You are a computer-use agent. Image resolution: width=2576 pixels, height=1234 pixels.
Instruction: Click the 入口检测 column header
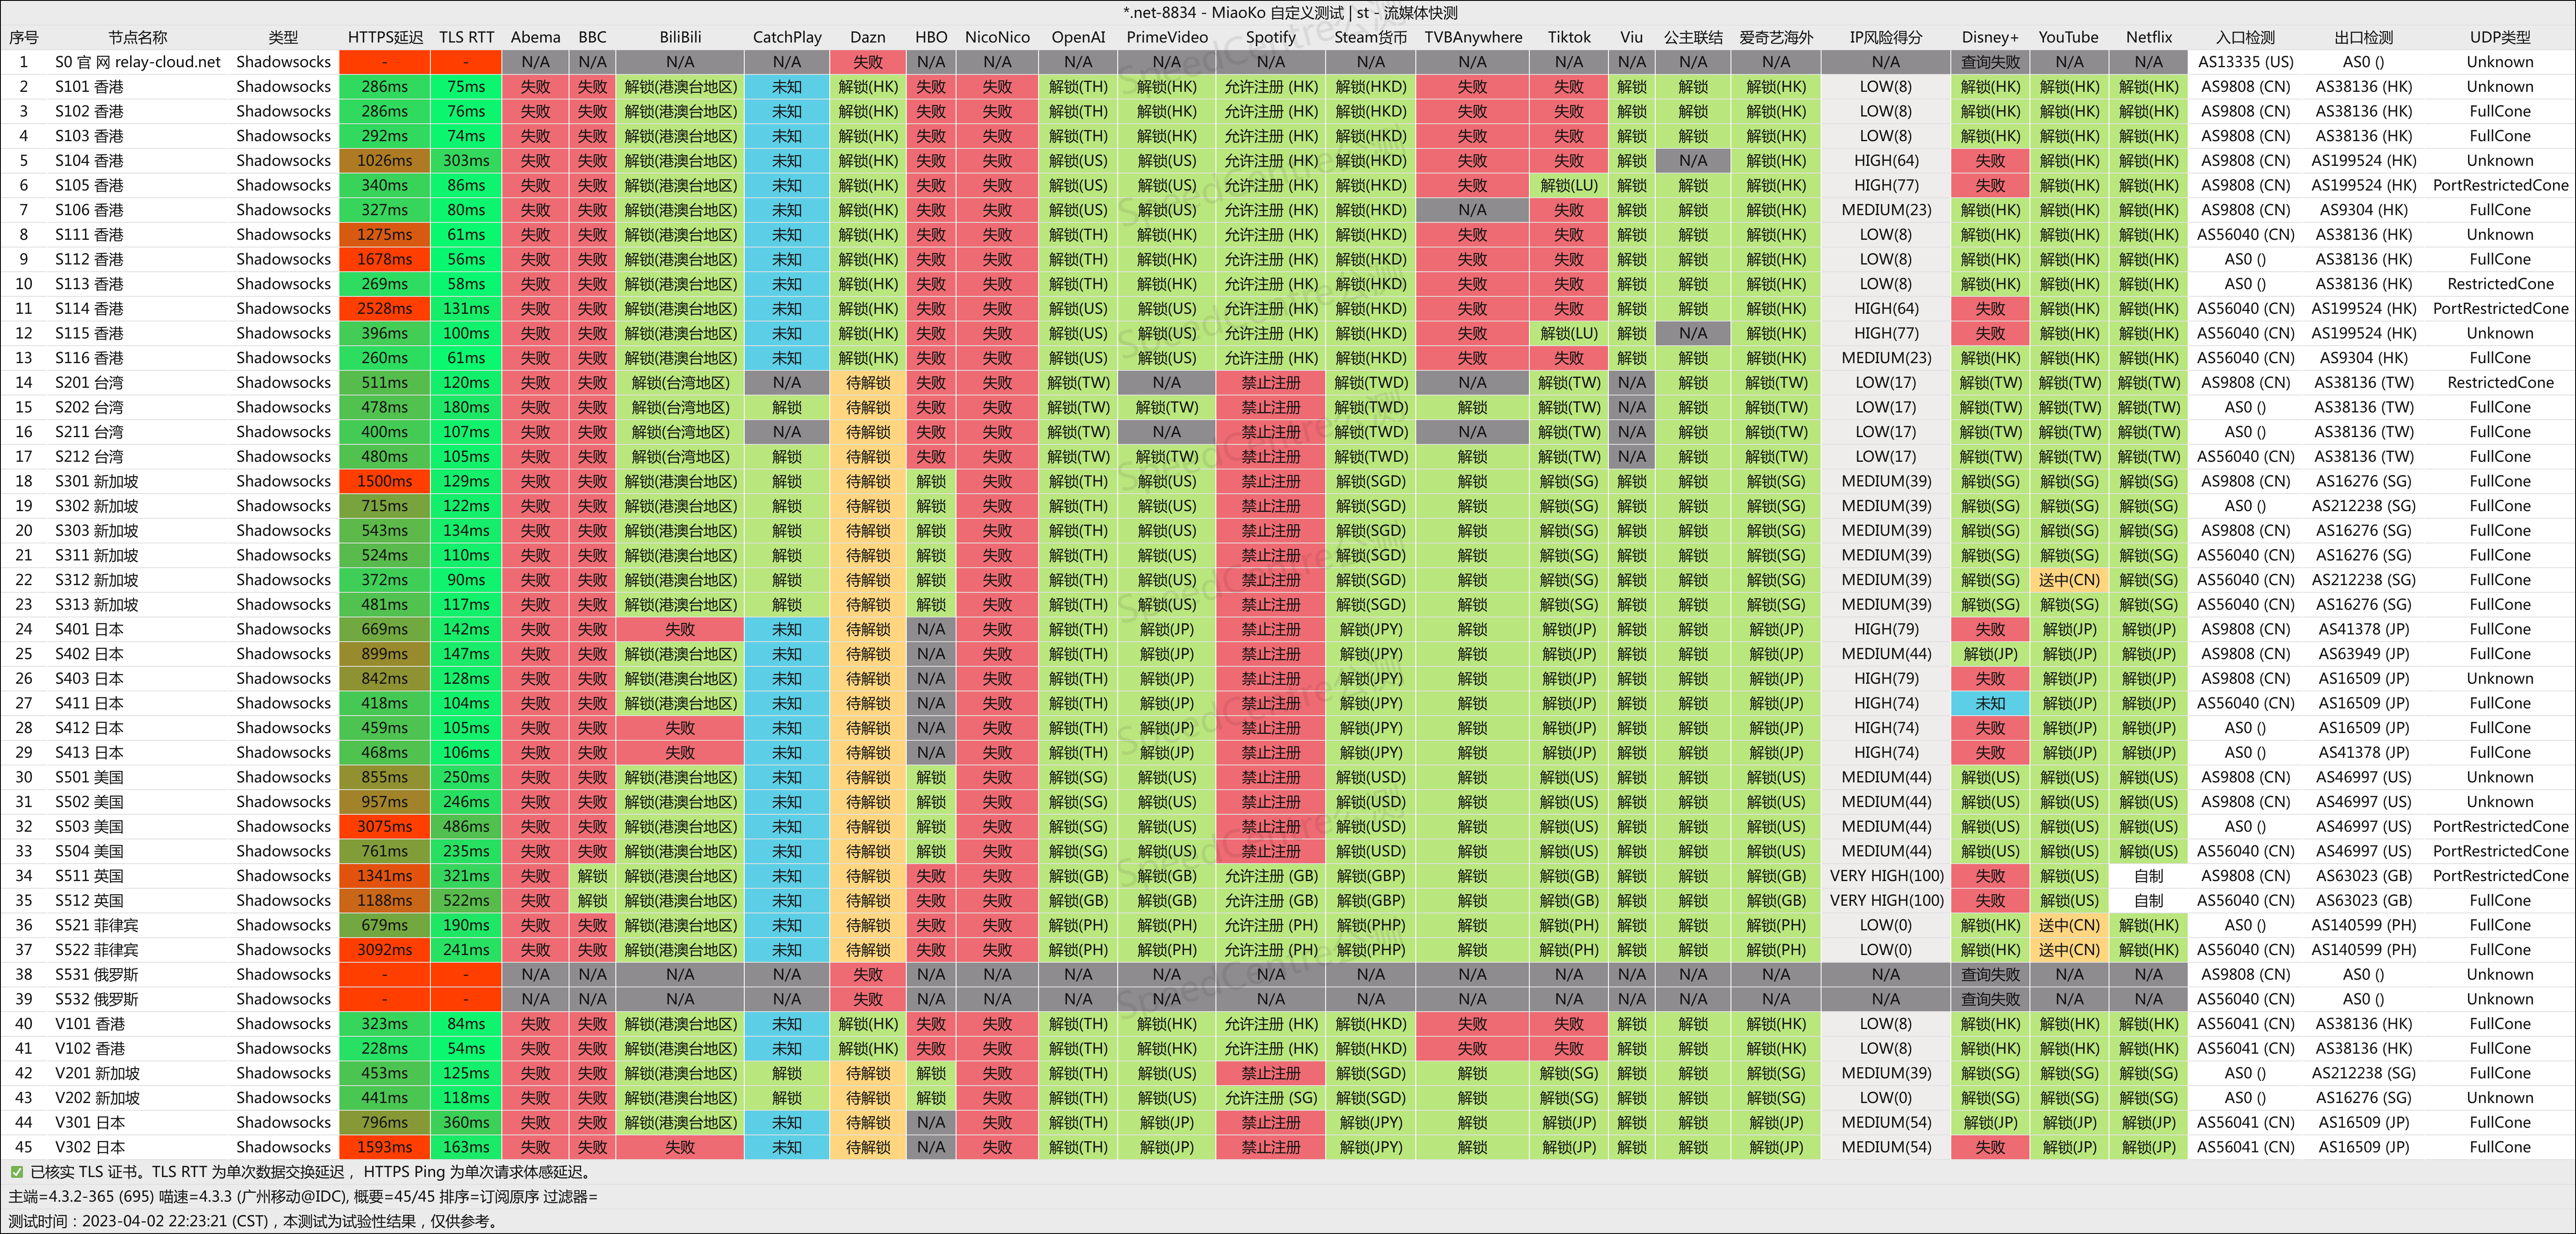[x=2245, y=37]
